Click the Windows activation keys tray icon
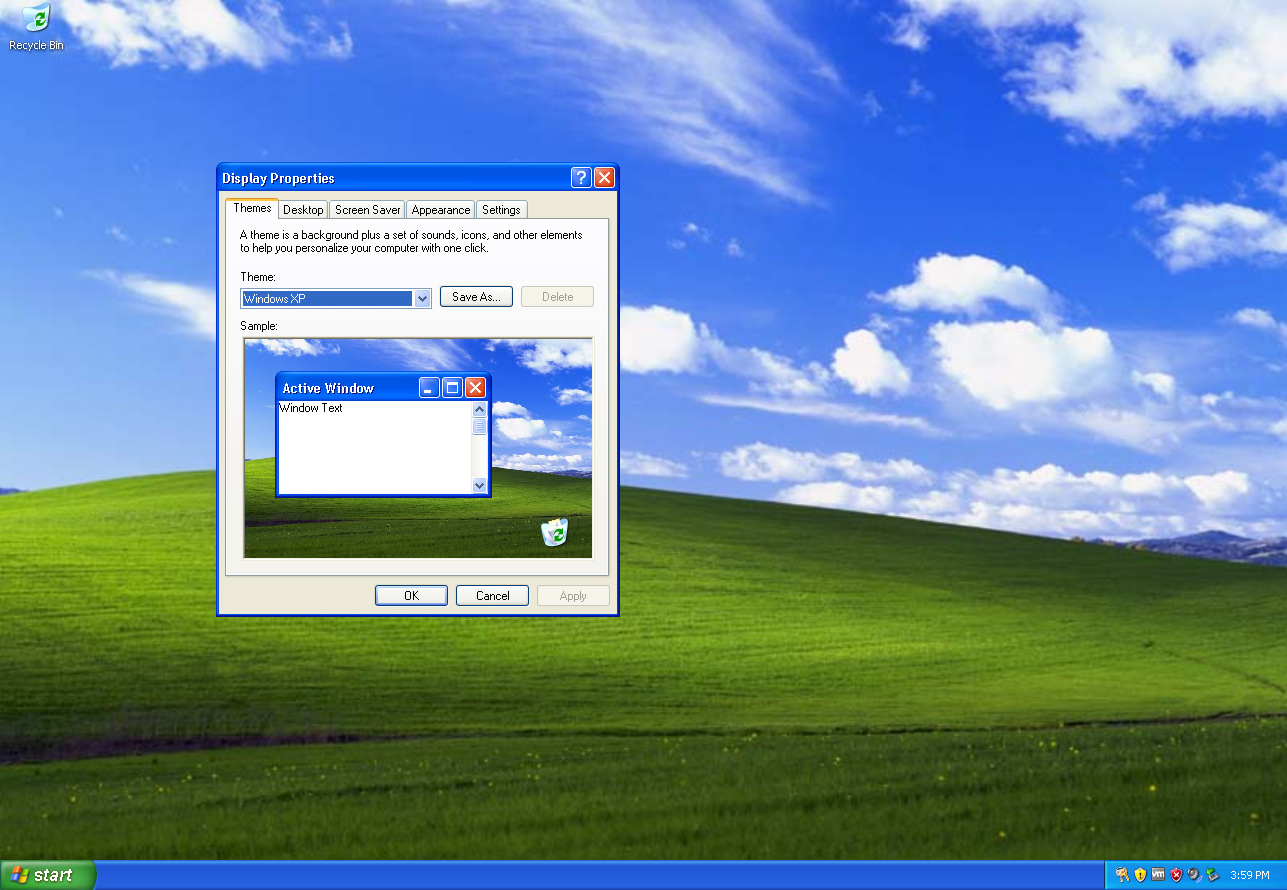Viewport: 1287px width, 890px height. tap(1122, 875)
